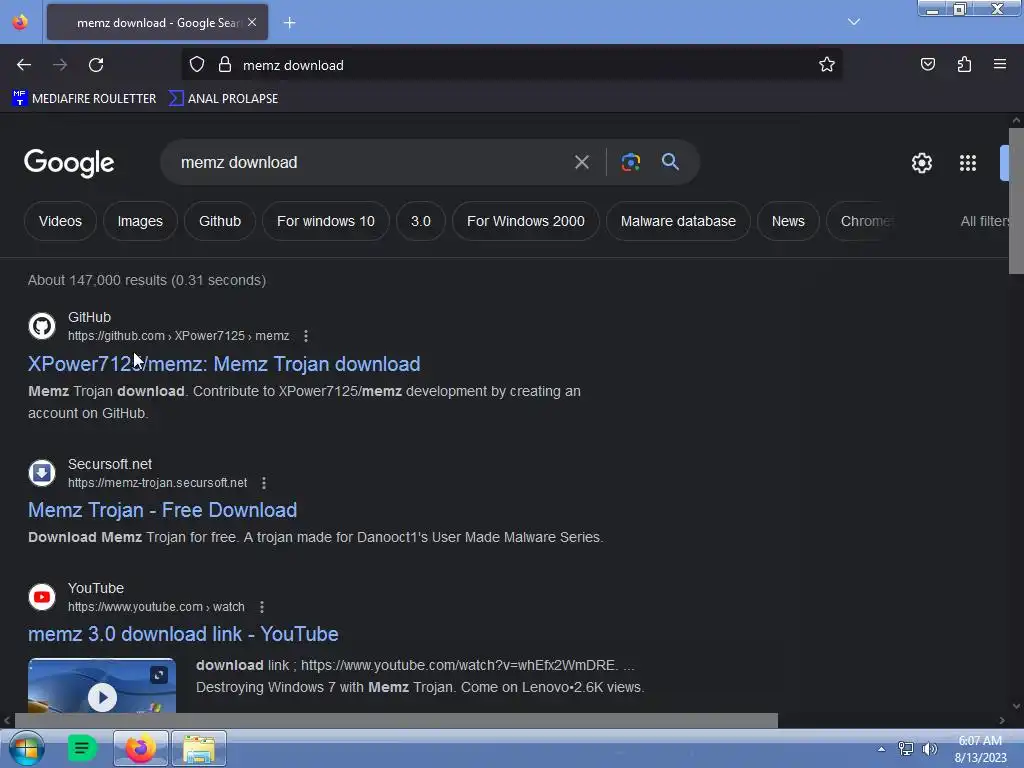1024x768 pixels.
Task: Click the memz-trojan.securesoft.net URL
Action: pyautogui.click(x=157, y=483)
